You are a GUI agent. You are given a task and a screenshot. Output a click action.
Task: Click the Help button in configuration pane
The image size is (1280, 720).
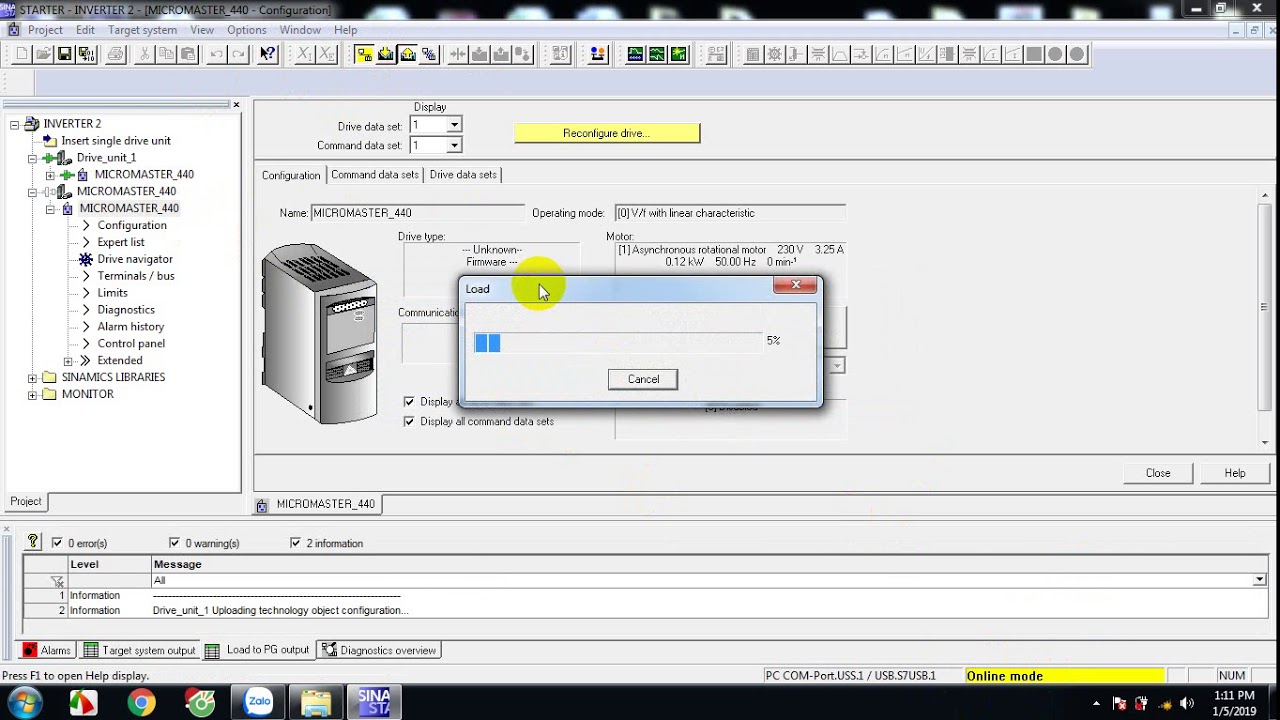pyautogui.click(x=1235, y=473)
